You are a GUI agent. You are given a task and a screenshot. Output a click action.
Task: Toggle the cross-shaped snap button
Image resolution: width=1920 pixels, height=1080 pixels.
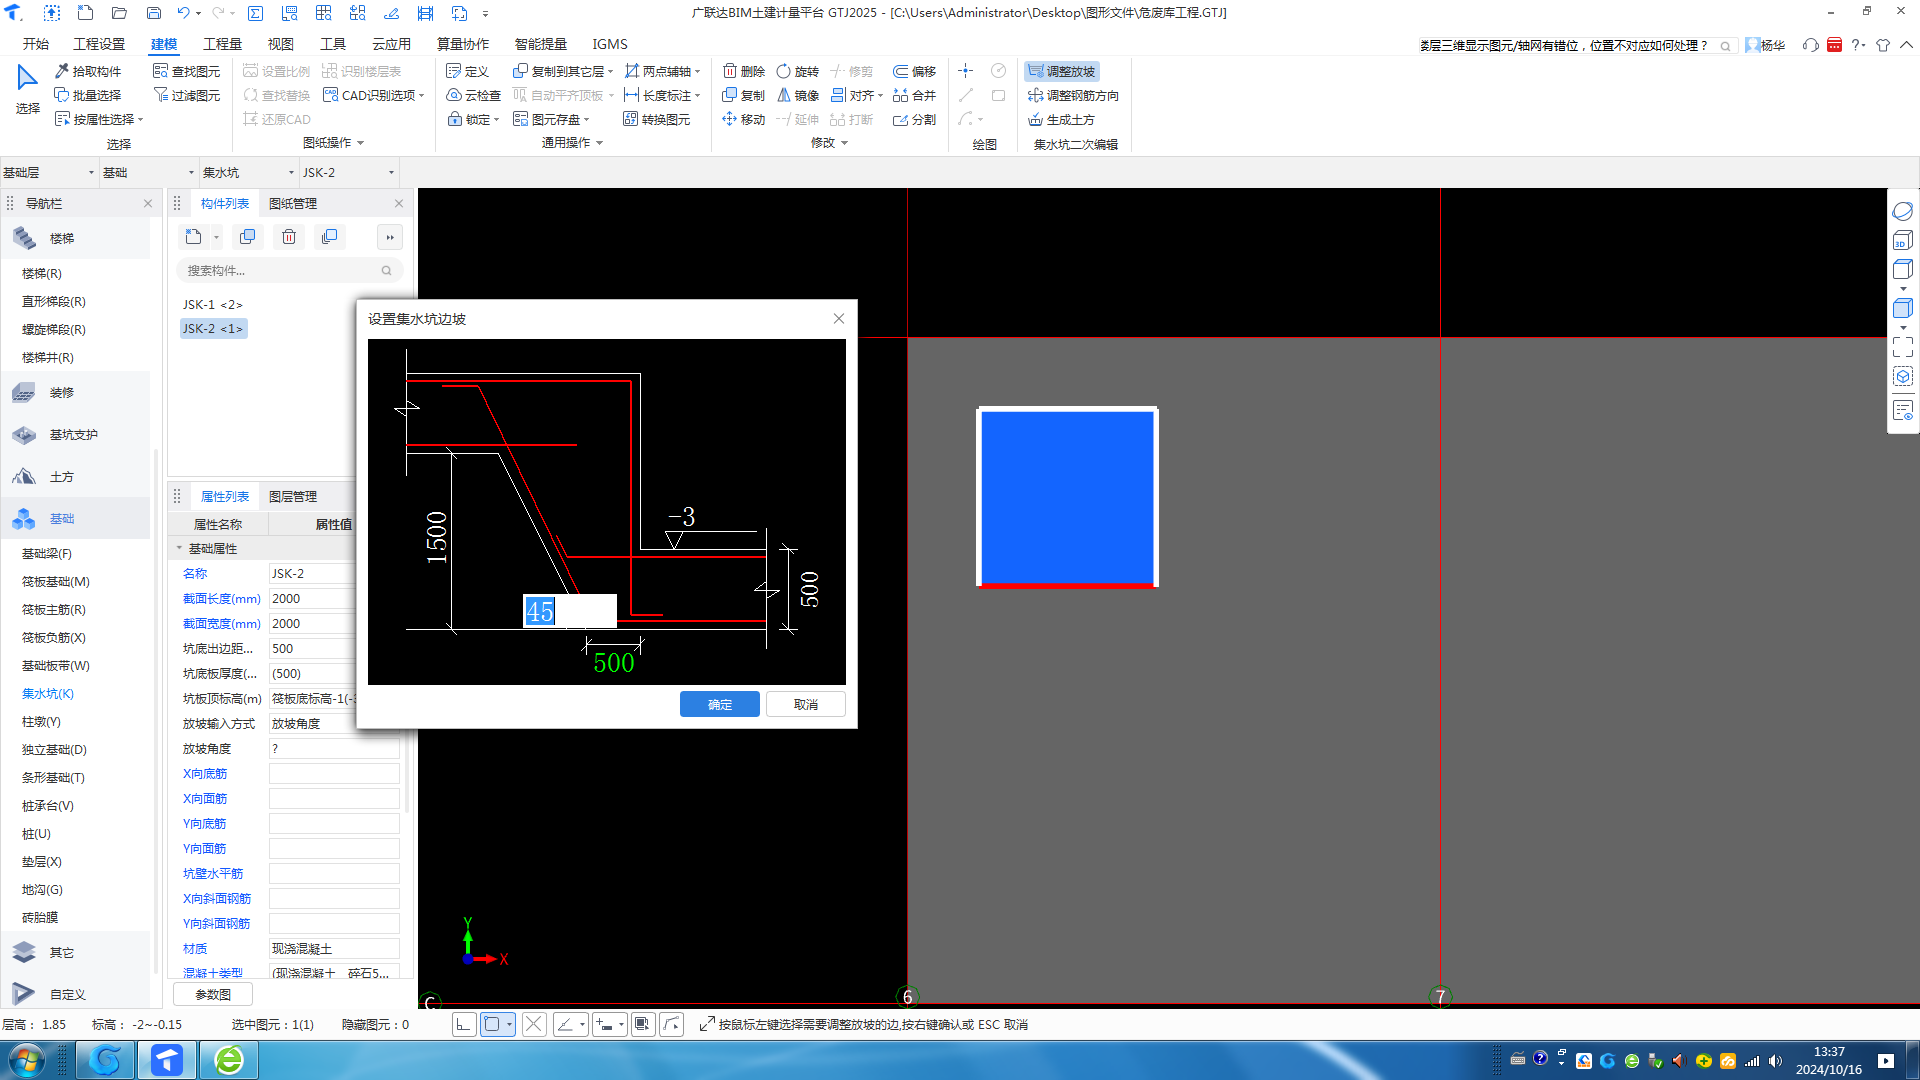pos(534,1024)
